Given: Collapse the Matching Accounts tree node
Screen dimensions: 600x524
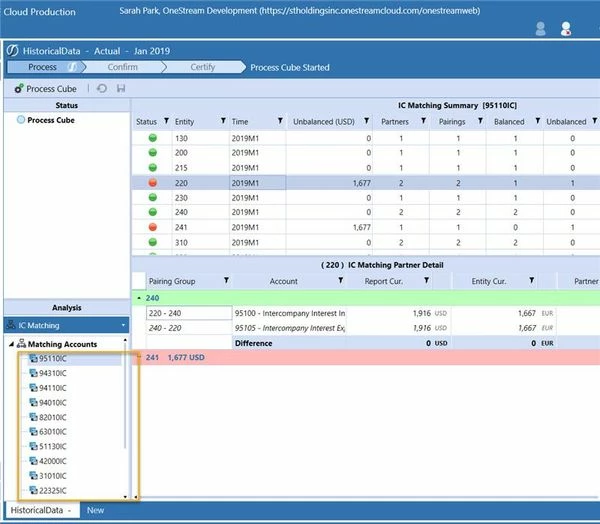Looking at the screenshot, I should (x=11, y=344).
